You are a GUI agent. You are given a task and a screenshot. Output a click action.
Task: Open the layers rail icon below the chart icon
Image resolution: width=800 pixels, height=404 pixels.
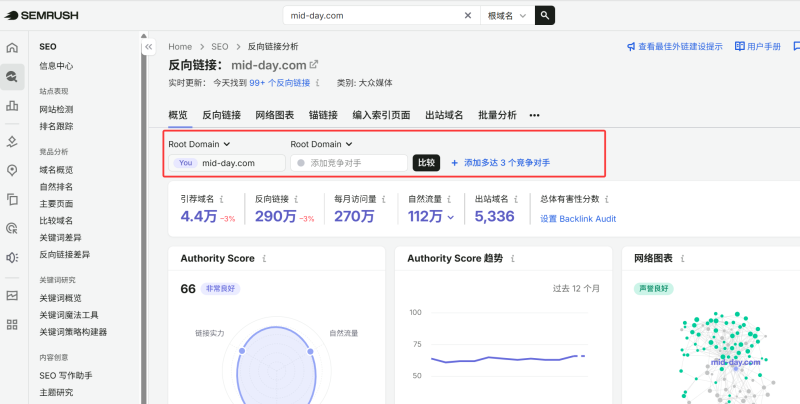coord(12,142)
